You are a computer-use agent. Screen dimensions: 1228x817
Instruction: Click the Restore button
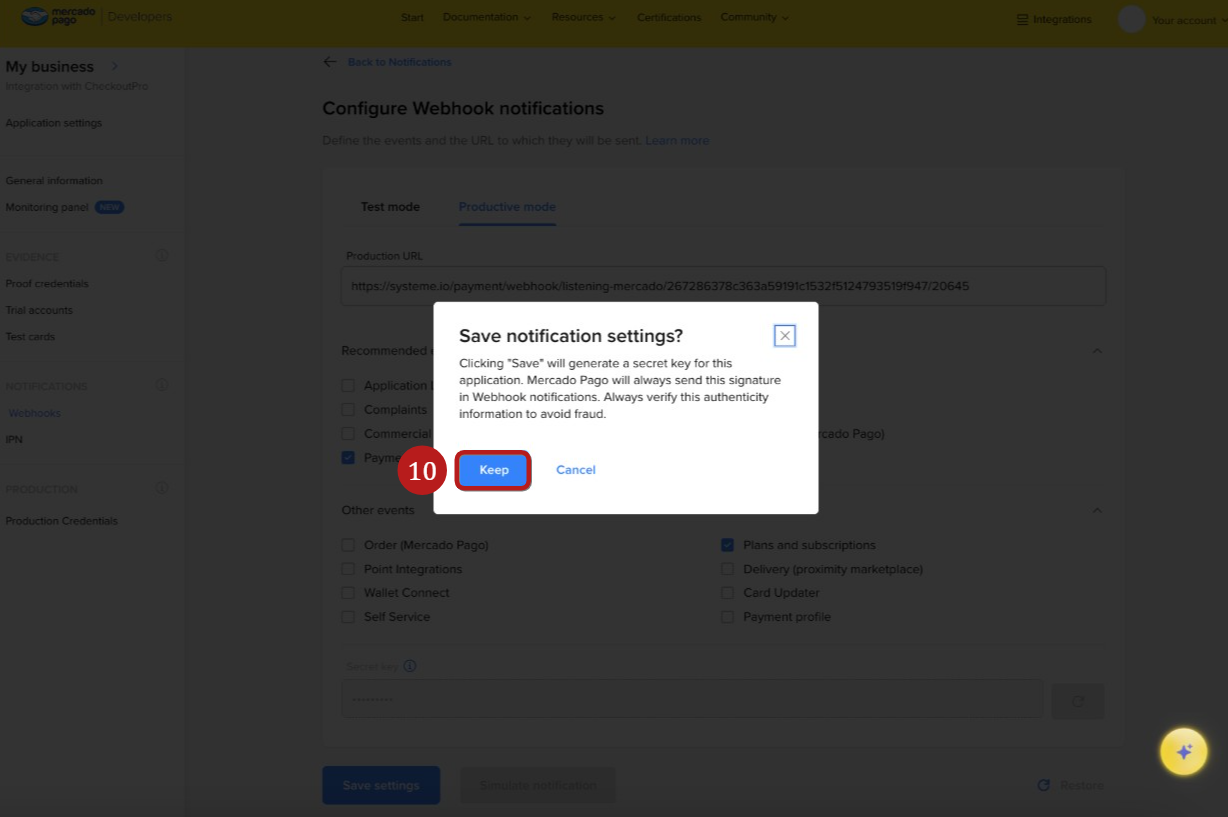click(1071, 786)
